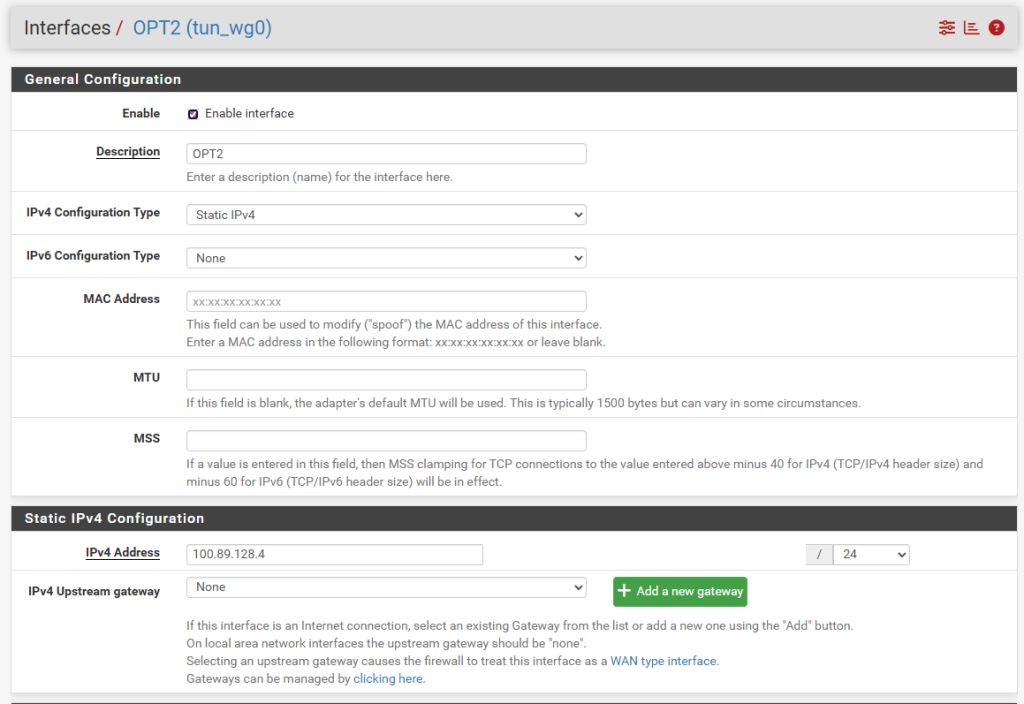Screen dimensions: 1024x704
Task: Focus the MAC Address input field
Action: [386, 302]
